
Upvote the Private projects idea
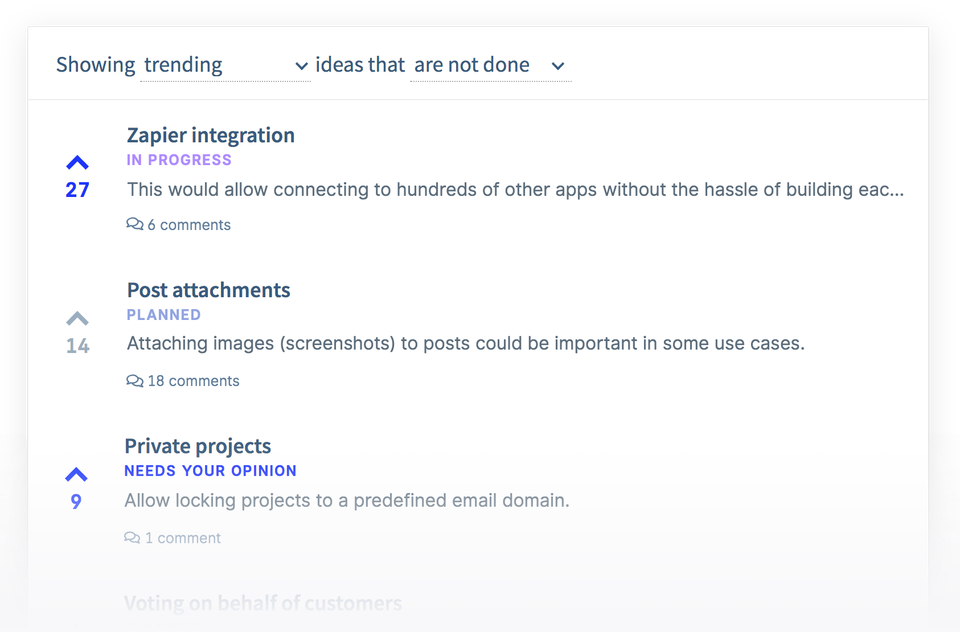76,475
